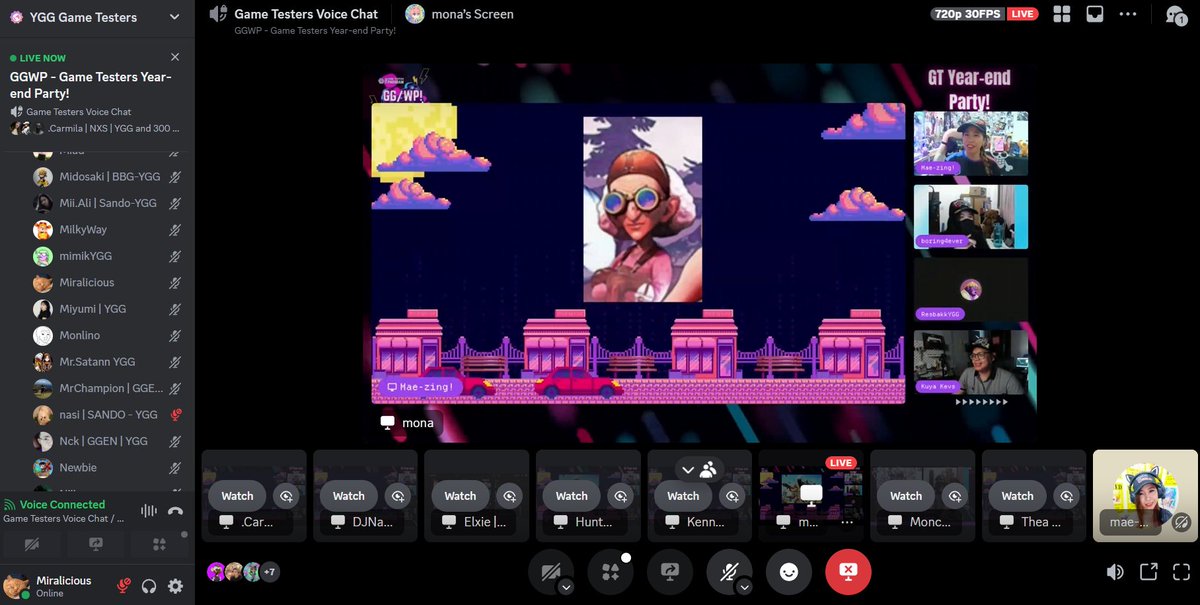Click the speaker icon beside Game Testers Voice Chat
The image size is (1200, 605).
coord(218,14)
